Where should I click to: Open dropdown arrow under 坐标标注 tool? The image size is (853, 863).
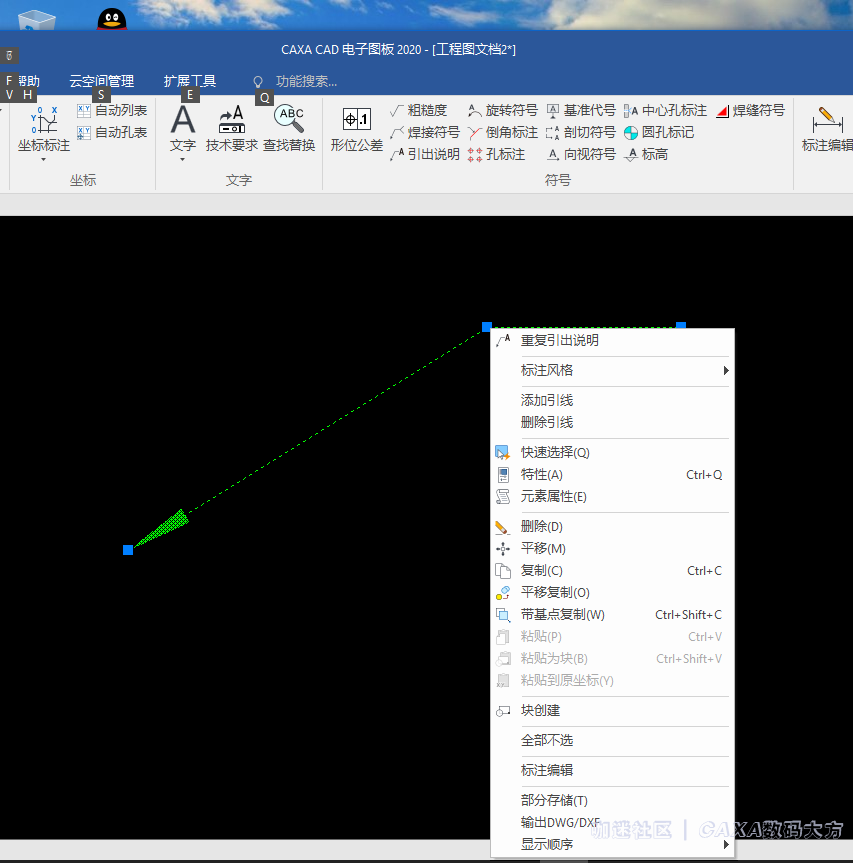pos(44,159)
